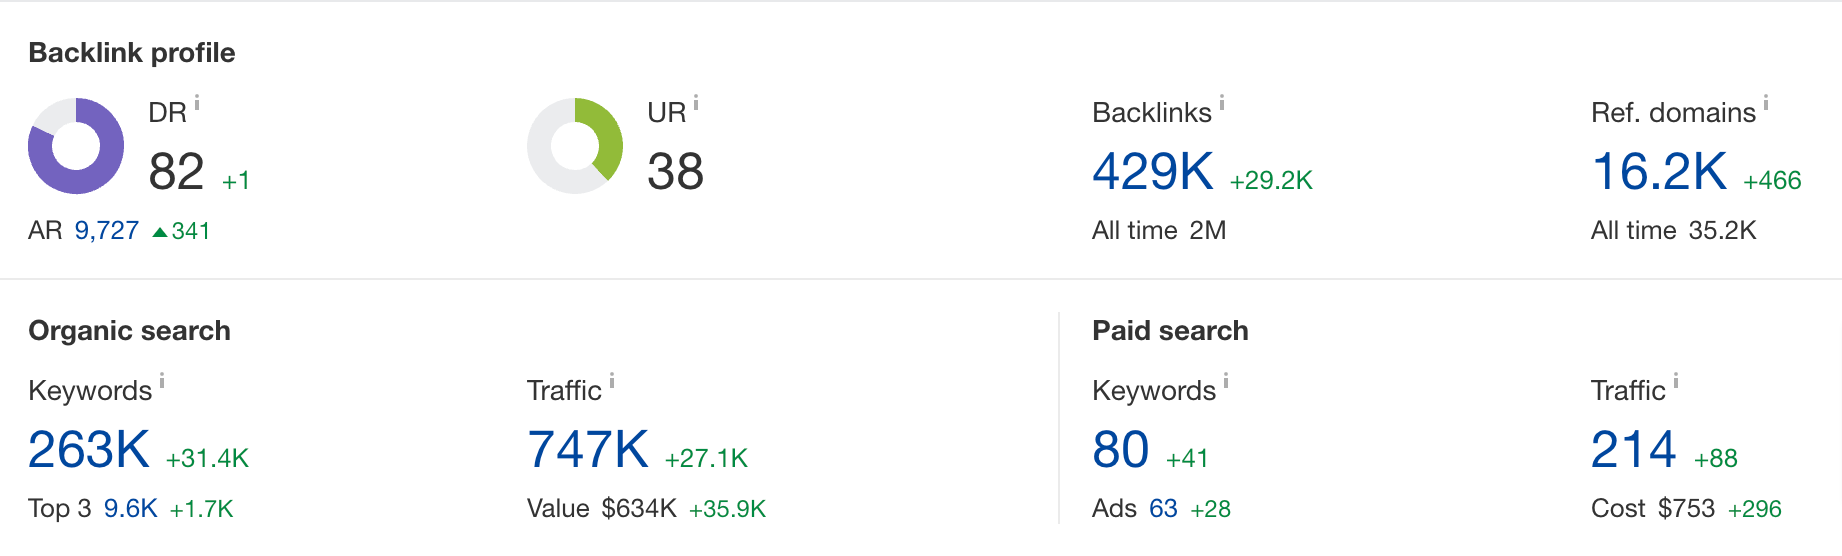Screen dimensions: 1842x556
Task: Click the info icon beside UR
Action: [696, 103]
